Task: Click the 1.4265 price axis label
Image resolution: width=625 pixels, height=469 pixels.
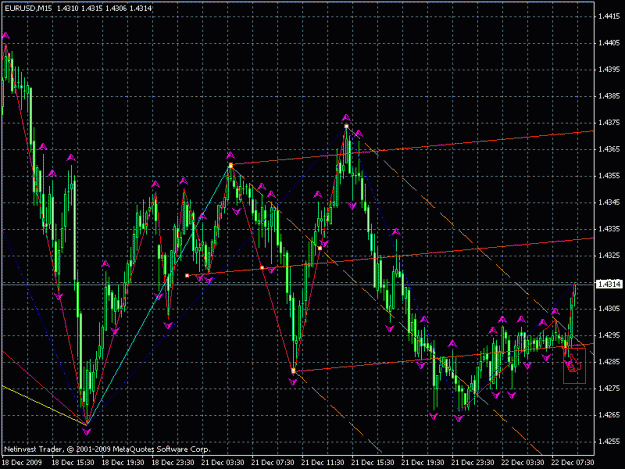Action: click(x=609, y=415)
